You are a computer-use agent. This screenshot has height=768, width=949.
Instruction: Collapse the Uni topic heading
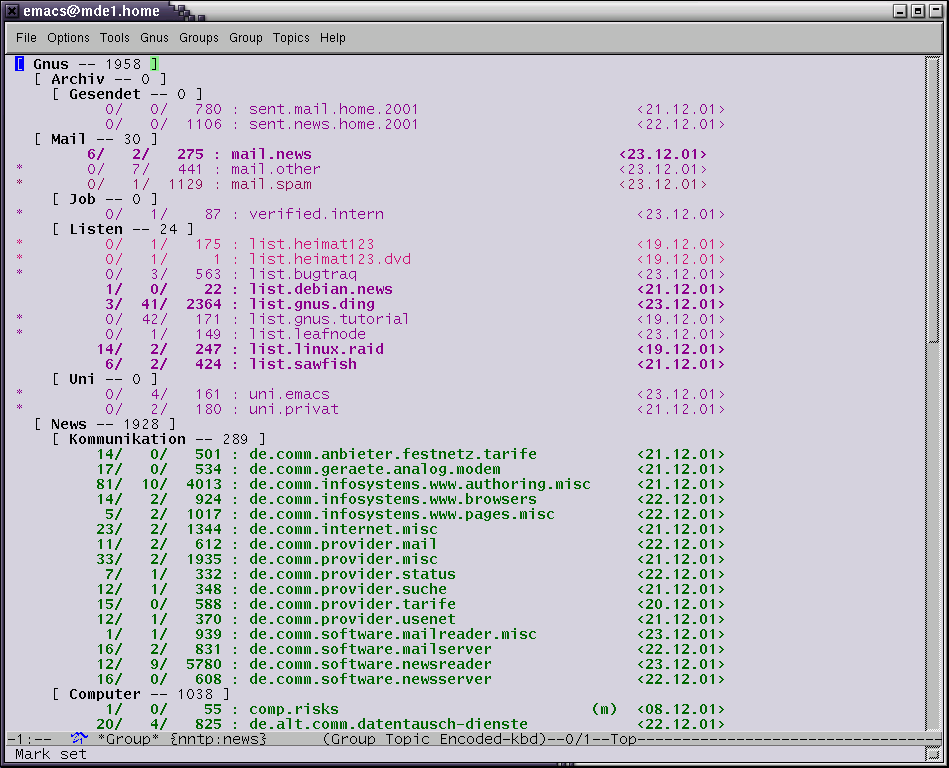pos(105,379)
